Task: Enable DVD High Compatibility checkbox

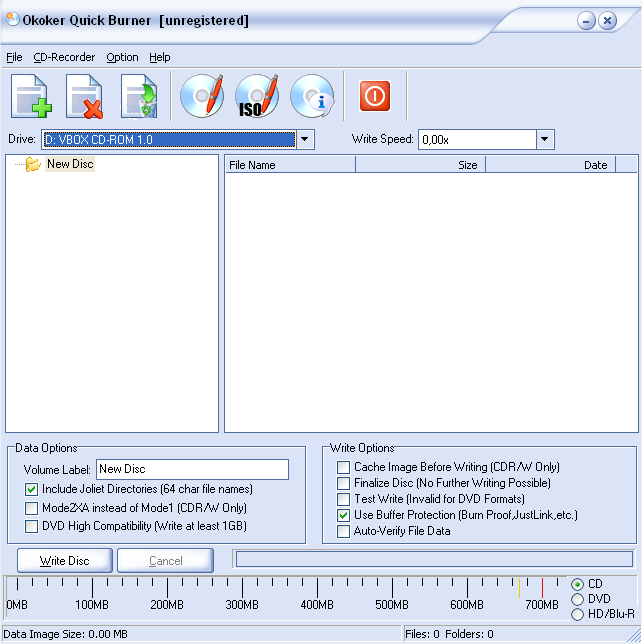Action: point(31,526)
